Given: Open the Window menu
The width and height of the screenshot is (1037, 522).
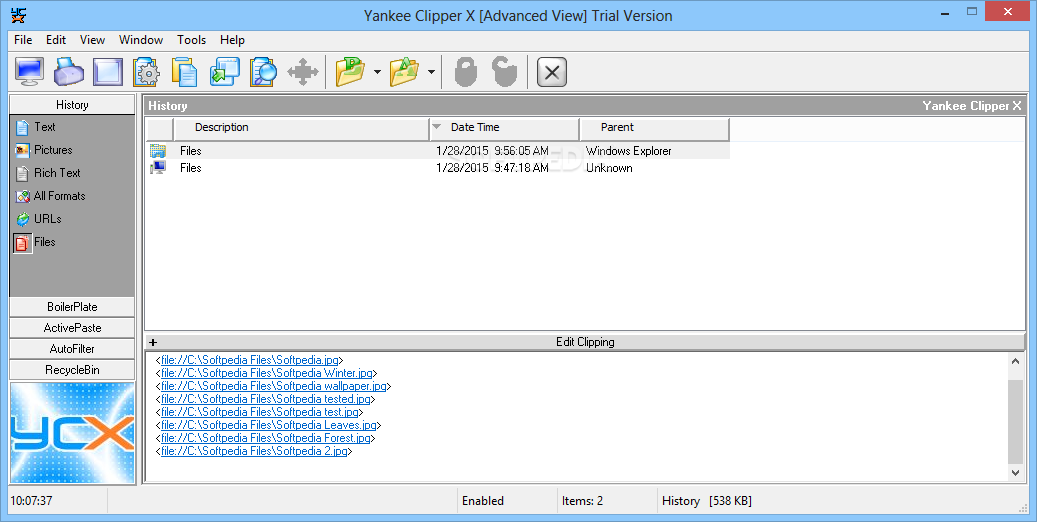Looking at the screenshot, I should 141,40.
